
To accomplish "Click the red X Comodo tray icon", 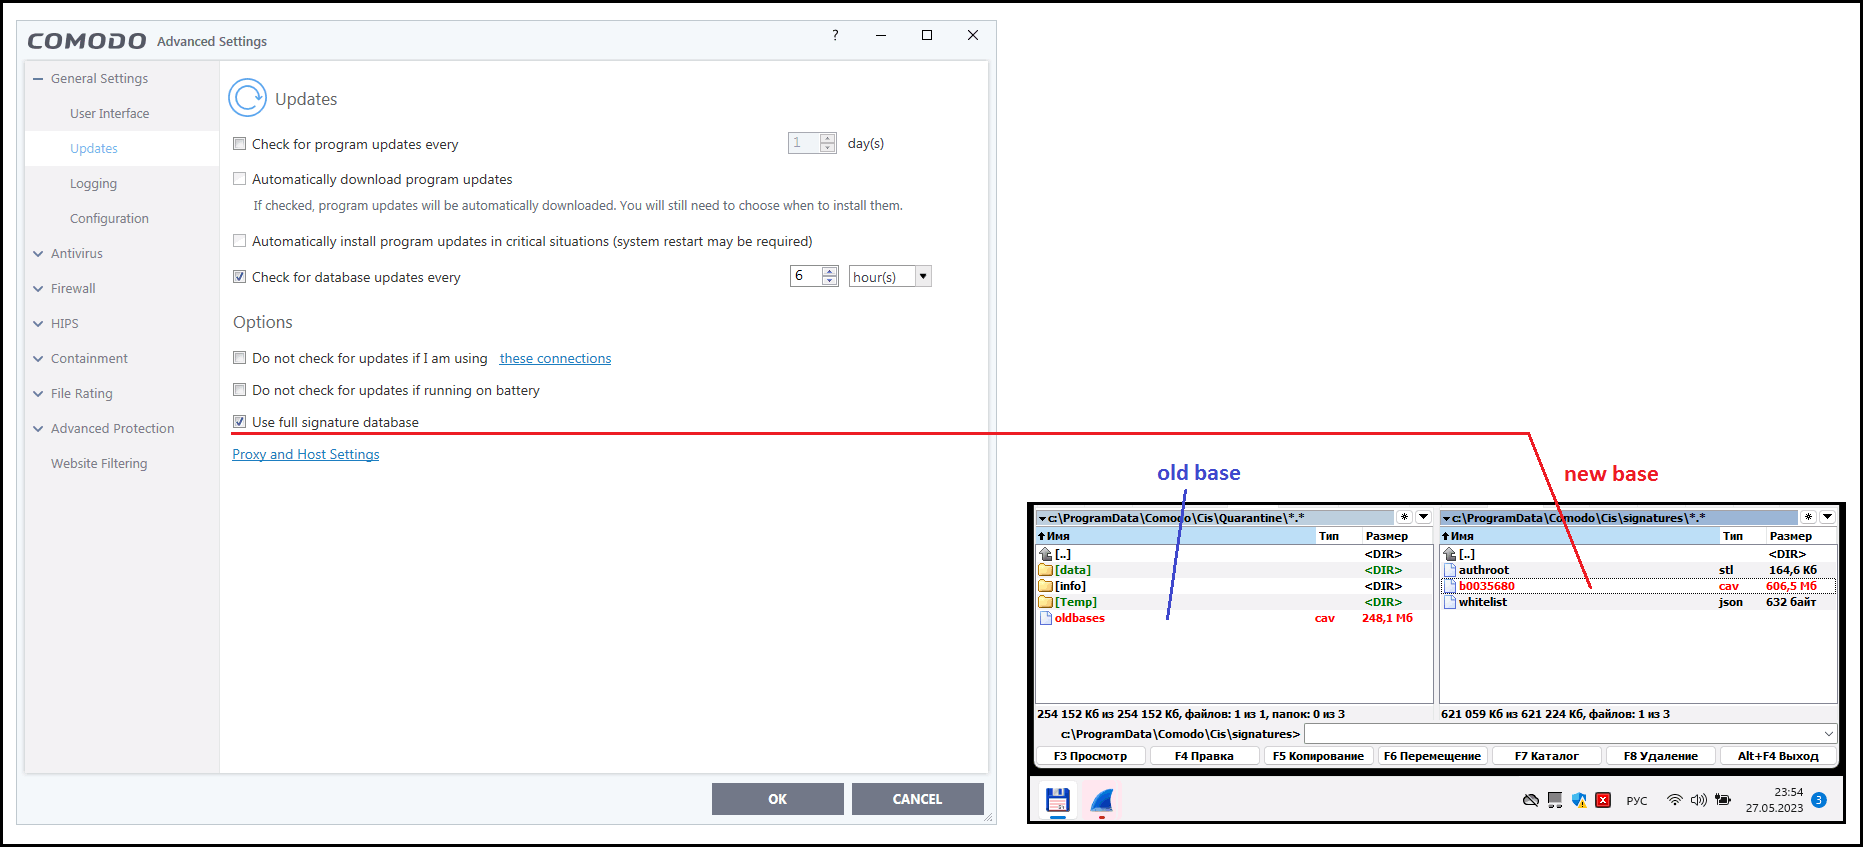I will point(1603,800).
